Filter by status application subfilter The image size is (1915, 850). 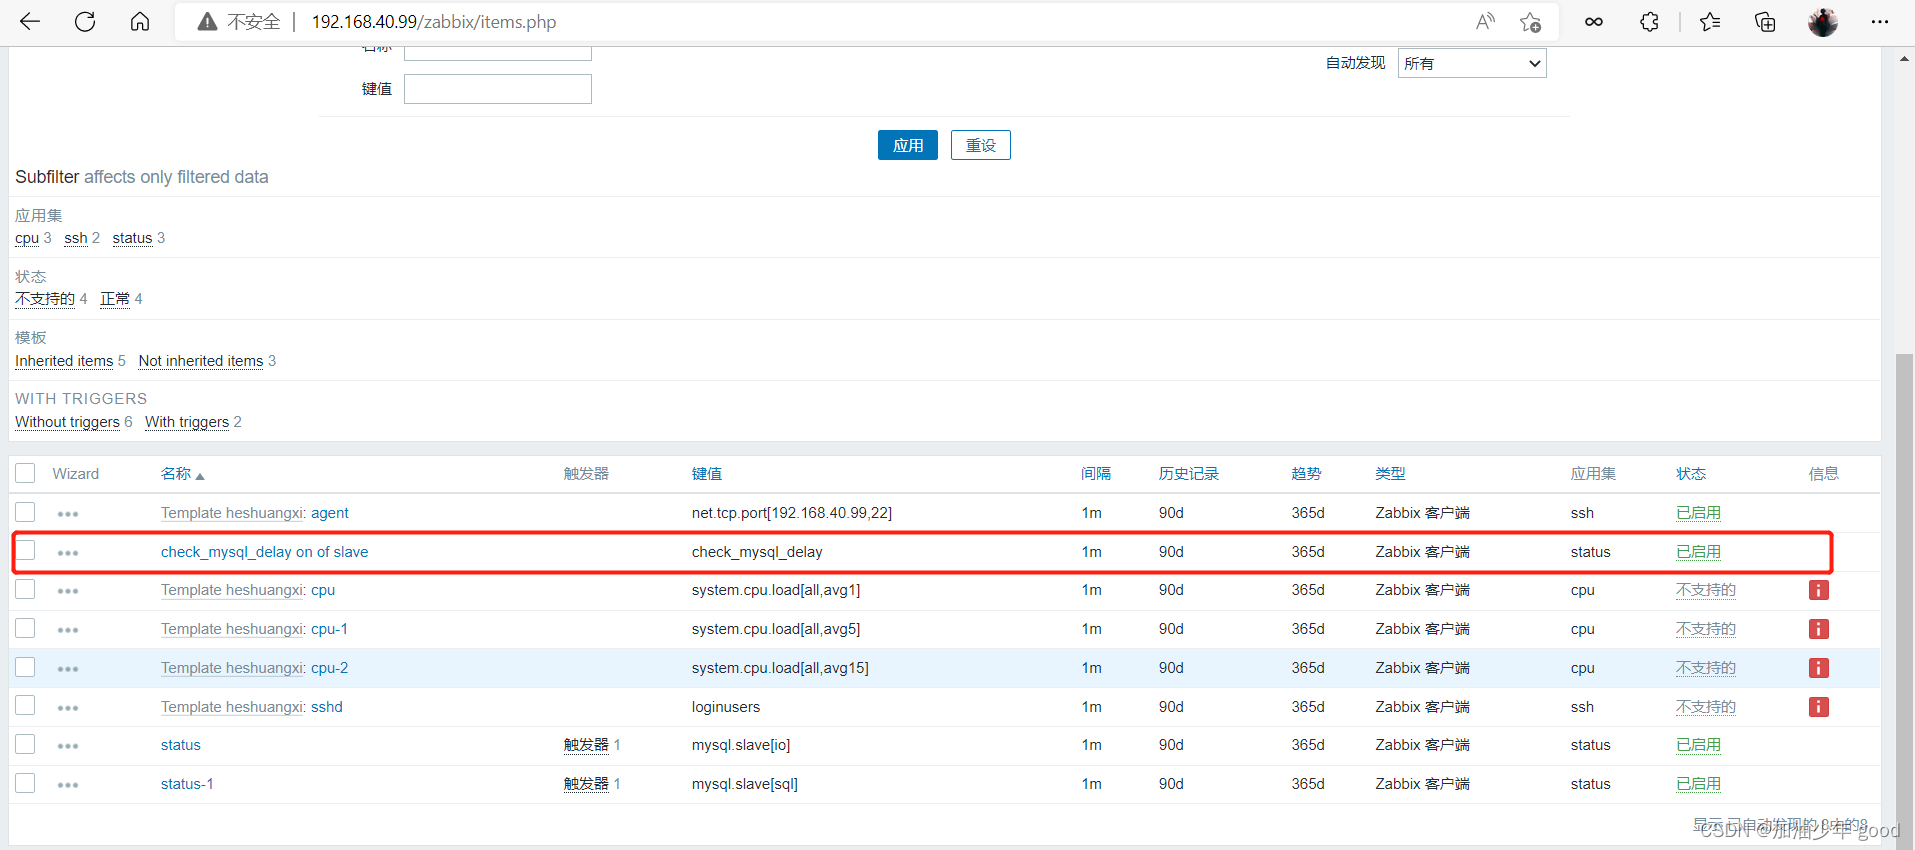point(132,238)
